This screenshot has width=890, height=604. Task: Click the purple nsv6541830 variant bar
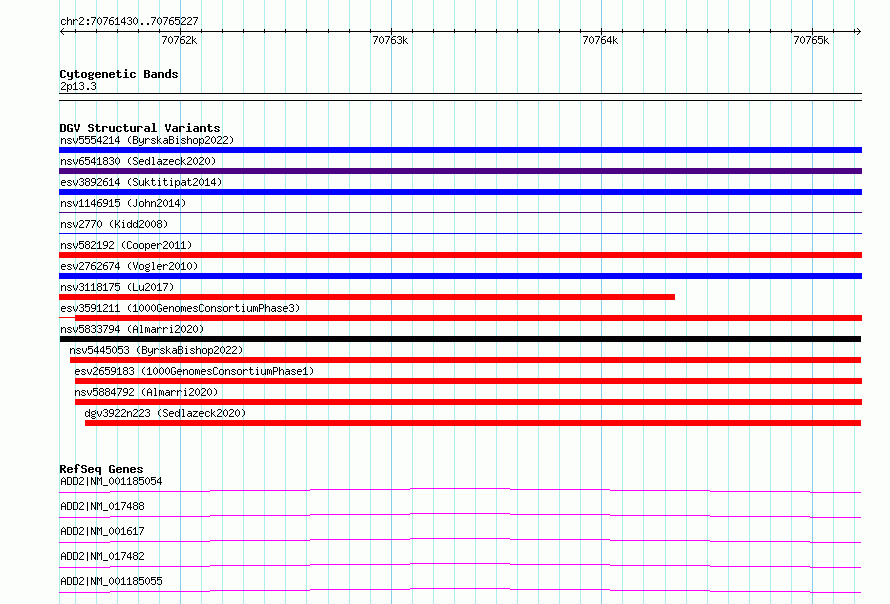tap(460, 171)
